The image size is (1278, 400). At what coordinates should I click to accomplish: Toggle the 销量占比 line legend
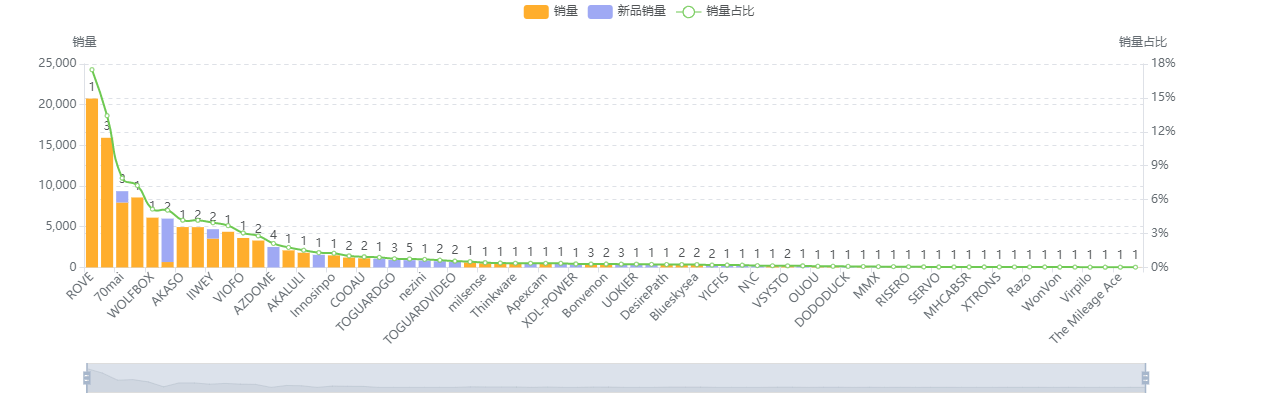click(730, 11)
